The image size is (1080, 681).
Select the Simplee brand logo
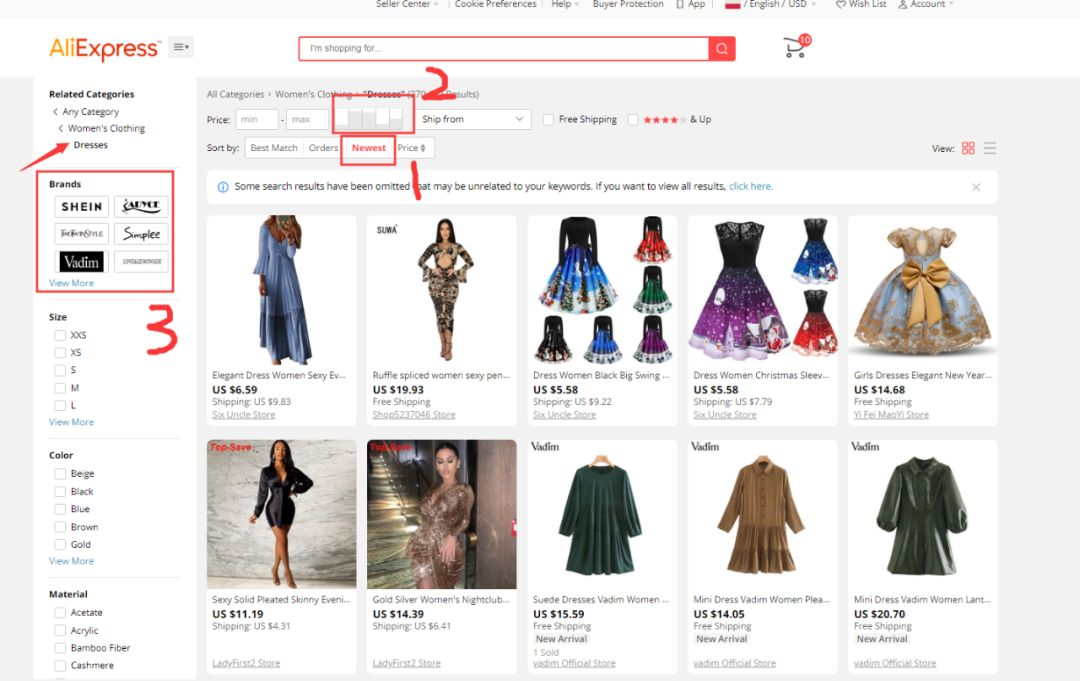pyautogui.click(x=141, y=234)
